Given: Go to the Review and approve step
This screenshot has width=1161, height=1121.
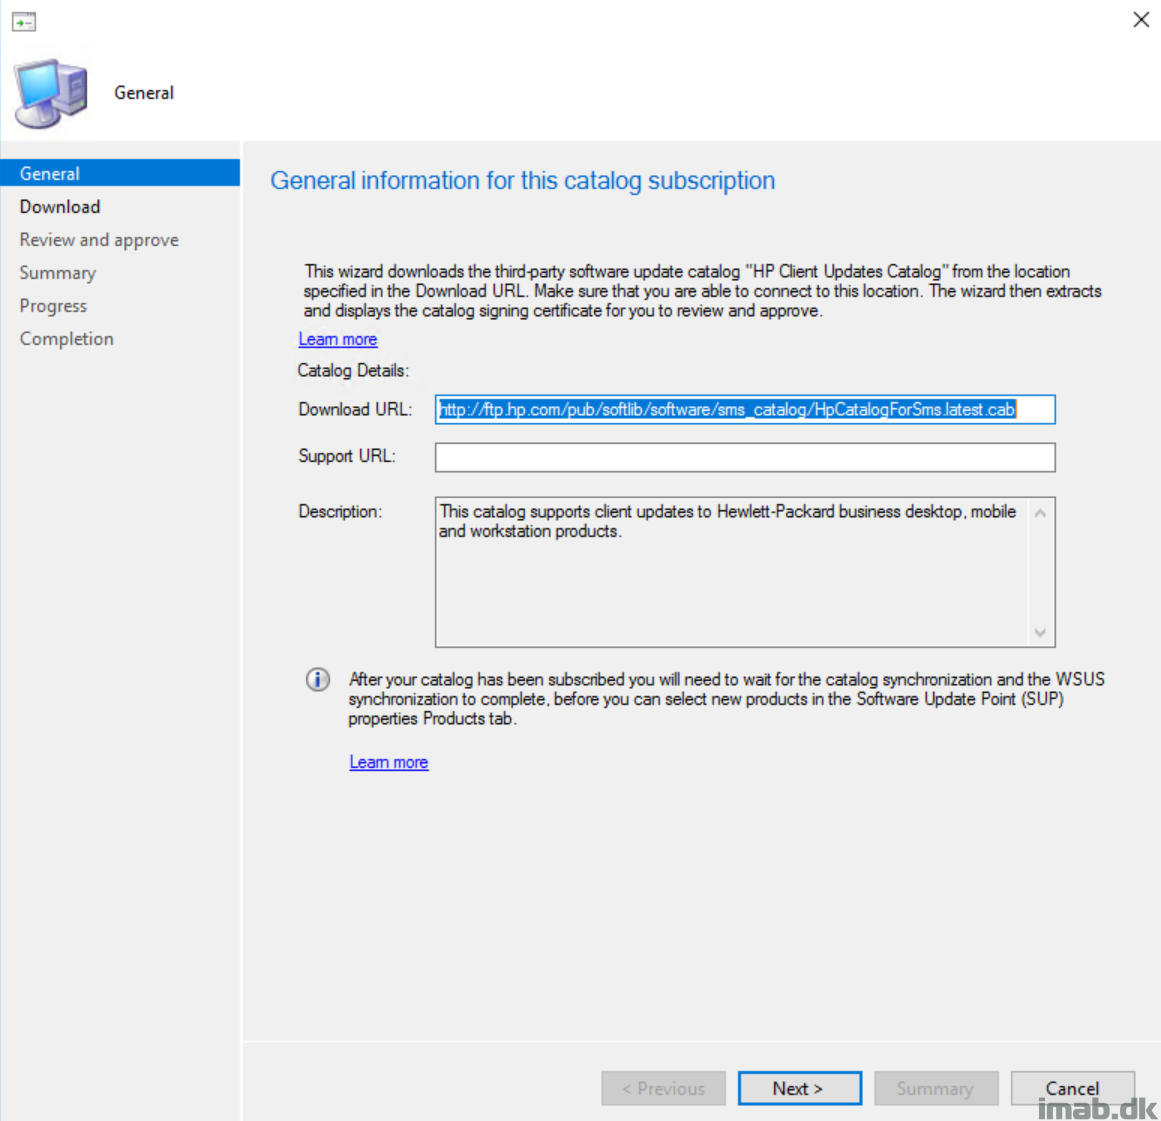Looking at the screenshot, I should coord(99,240).
